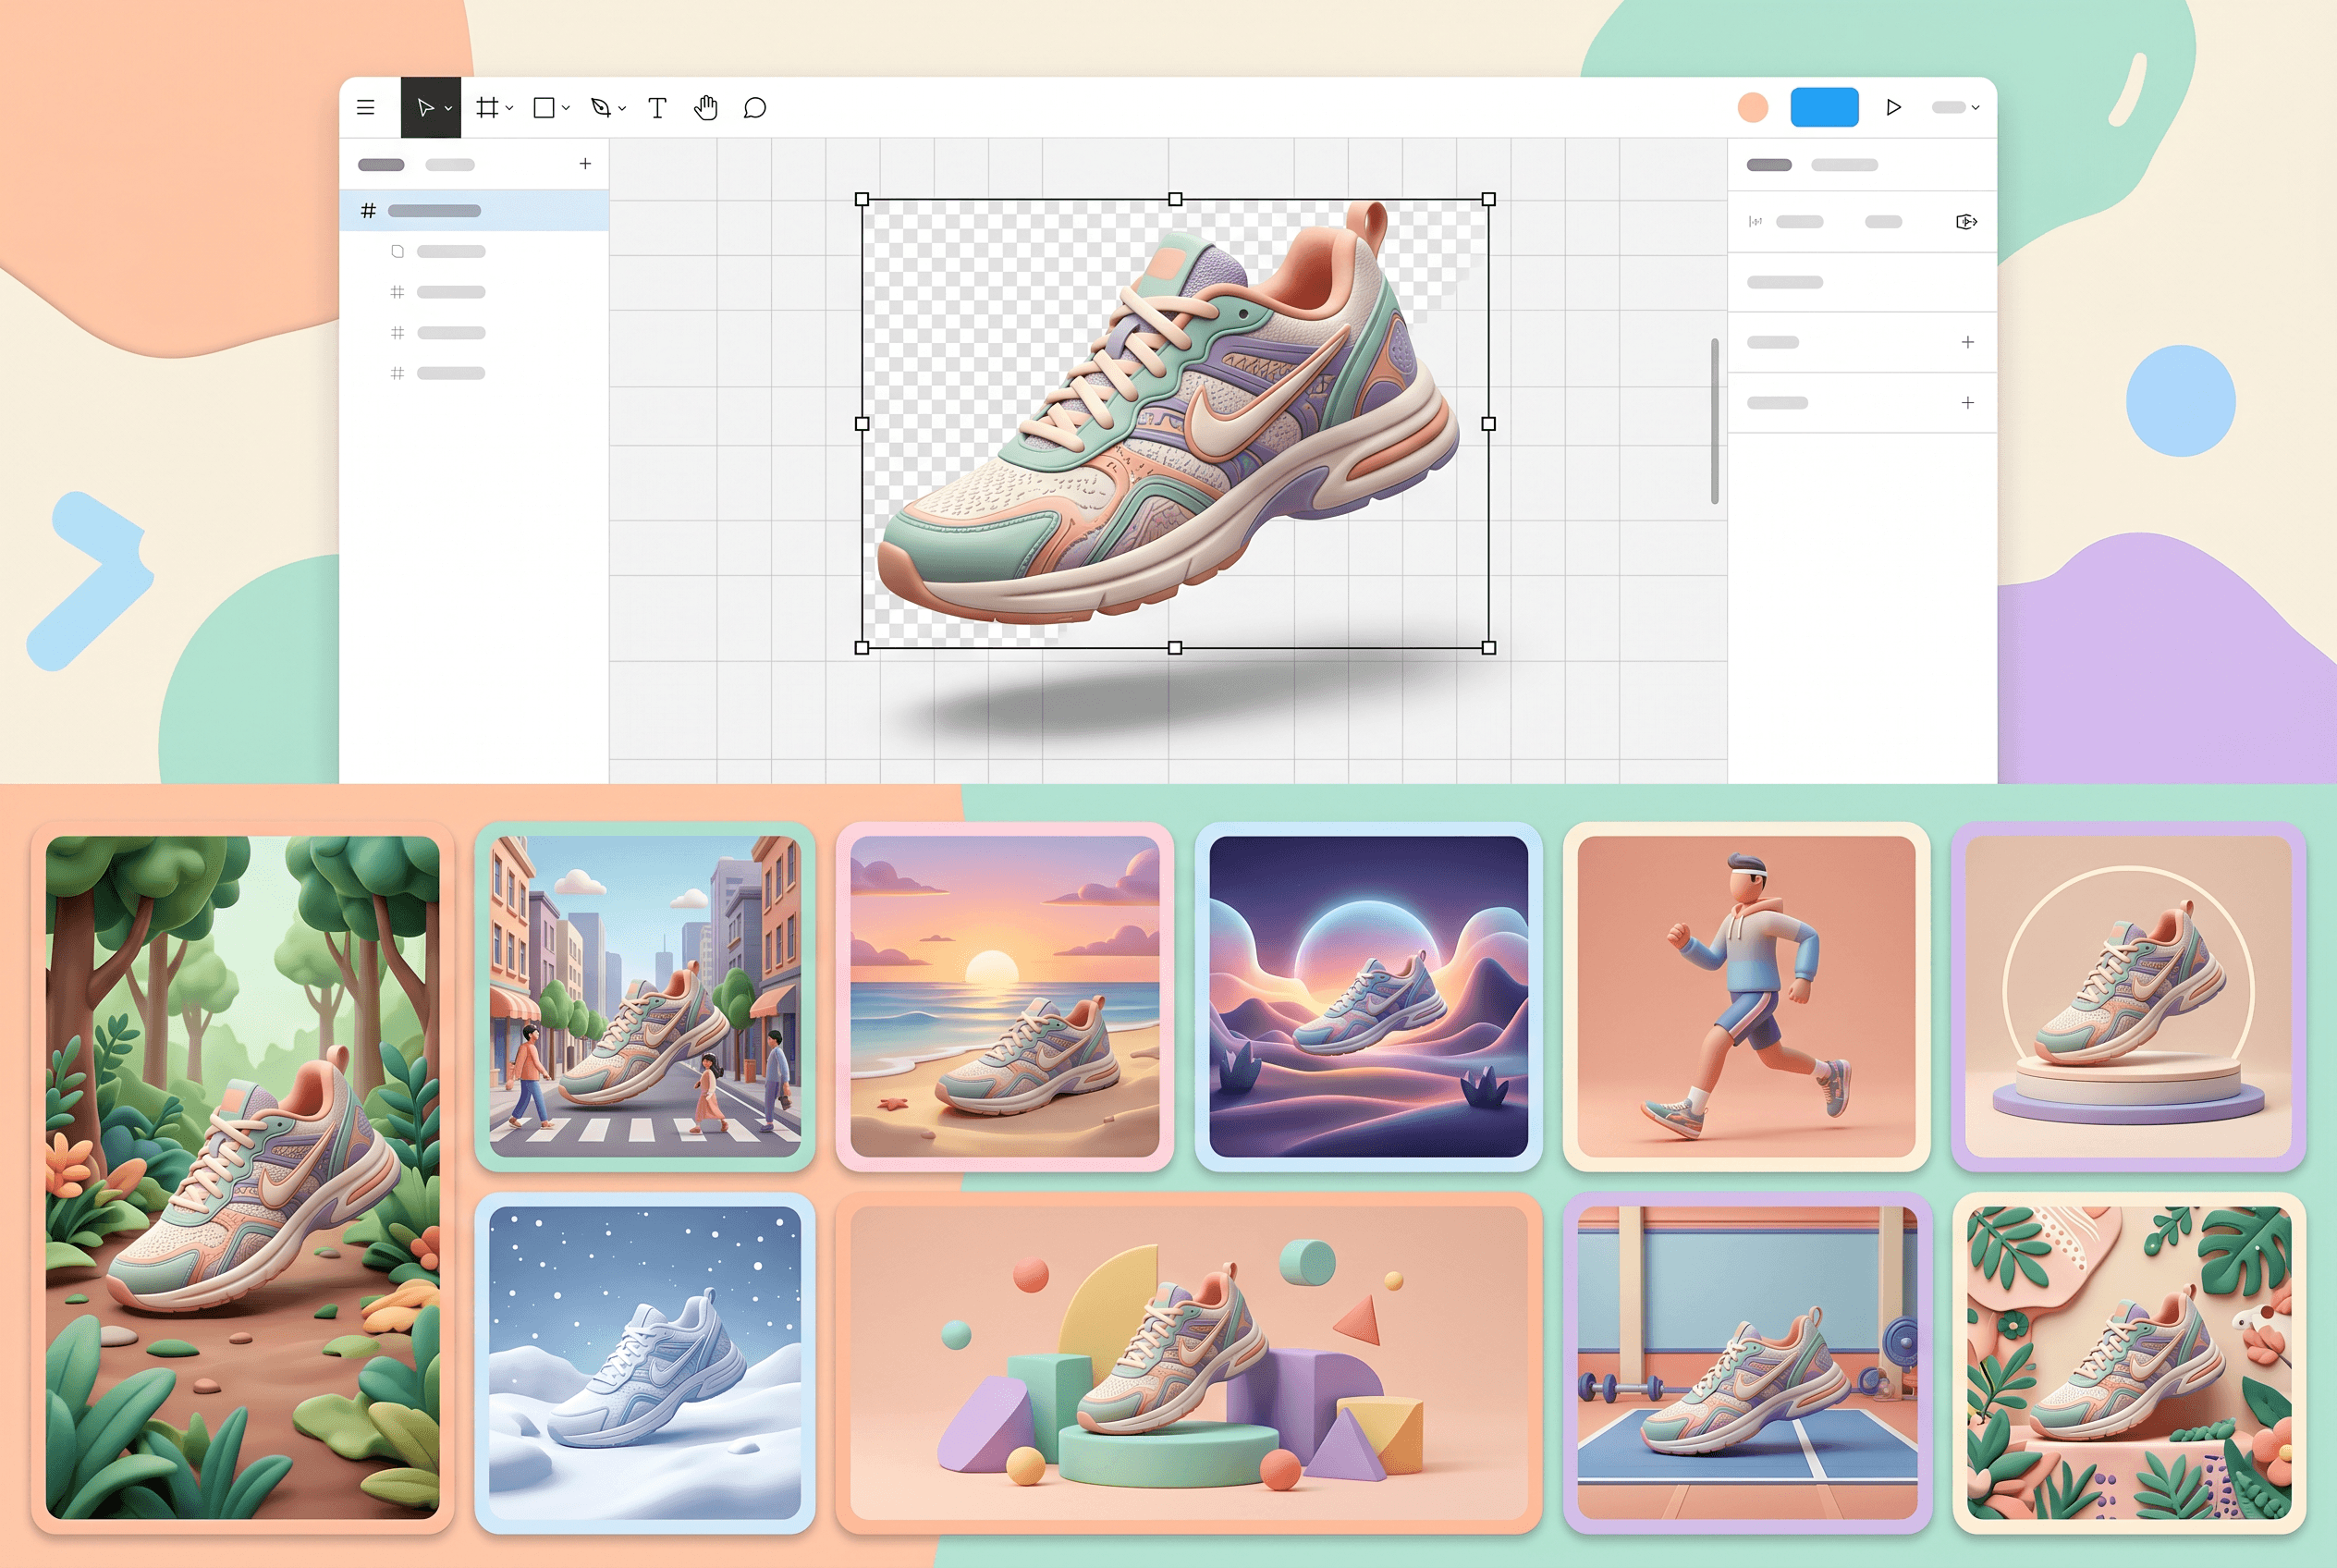Open the geometric shapes sneaker thumbnail

(1188, 1362)
